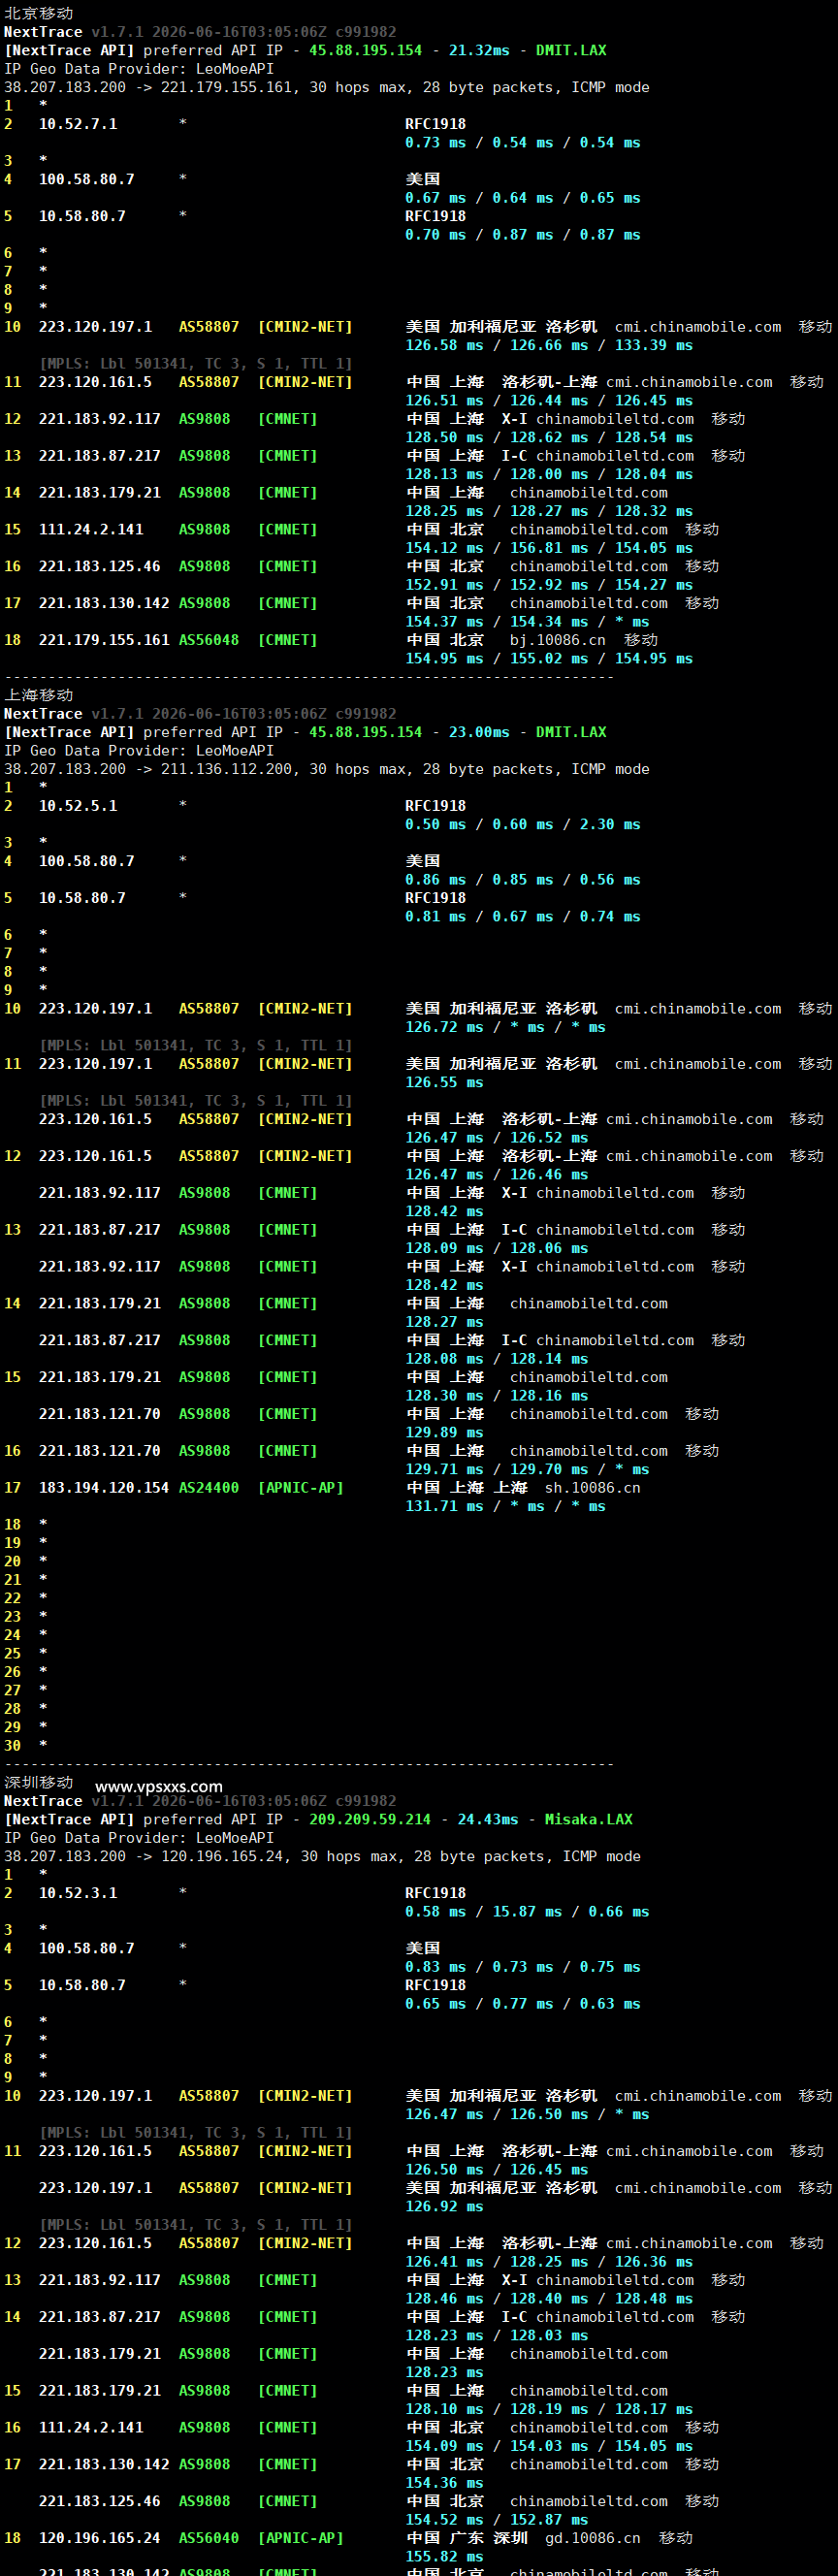Select latency value 152.87 ms
Viewport: 838px width, 2576px height.
coord(549,2520)
